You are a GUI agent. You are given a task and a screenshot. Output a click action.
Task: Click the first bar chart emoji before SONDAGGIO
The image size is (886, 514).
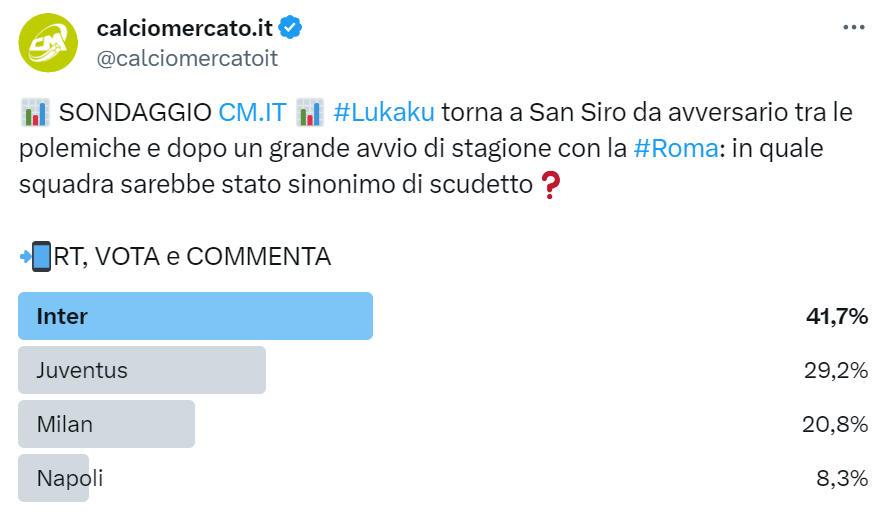point(34,112)
